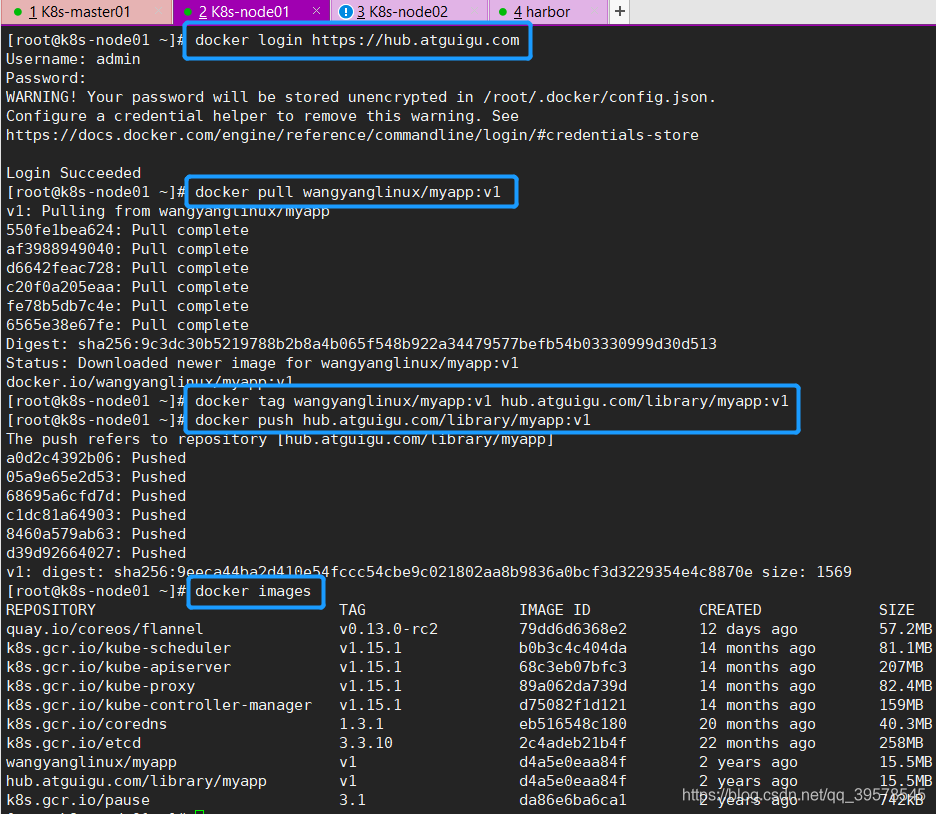This screenshot has width=936, height=814.
Task: Click the 'wangyanglinux/myapp' repository row name
Action: coord(91,762)
